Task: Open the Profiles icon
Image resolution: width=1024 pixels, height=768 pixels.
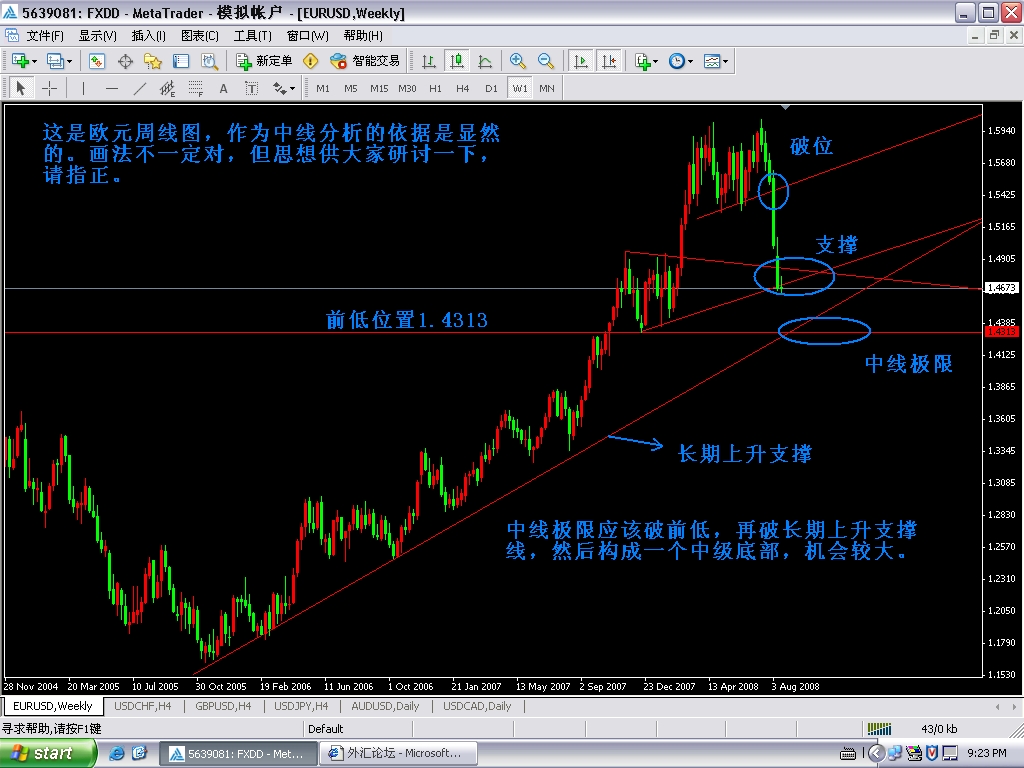Action: pyautogui.click(x=55, y=61)
